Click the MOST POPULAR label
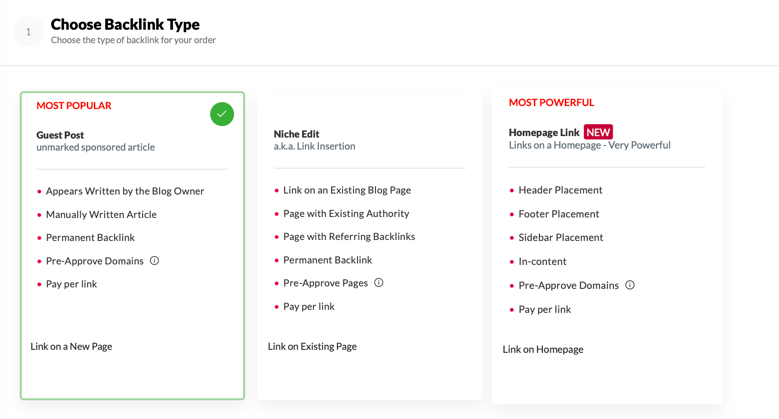 click(x=74, y=105)
